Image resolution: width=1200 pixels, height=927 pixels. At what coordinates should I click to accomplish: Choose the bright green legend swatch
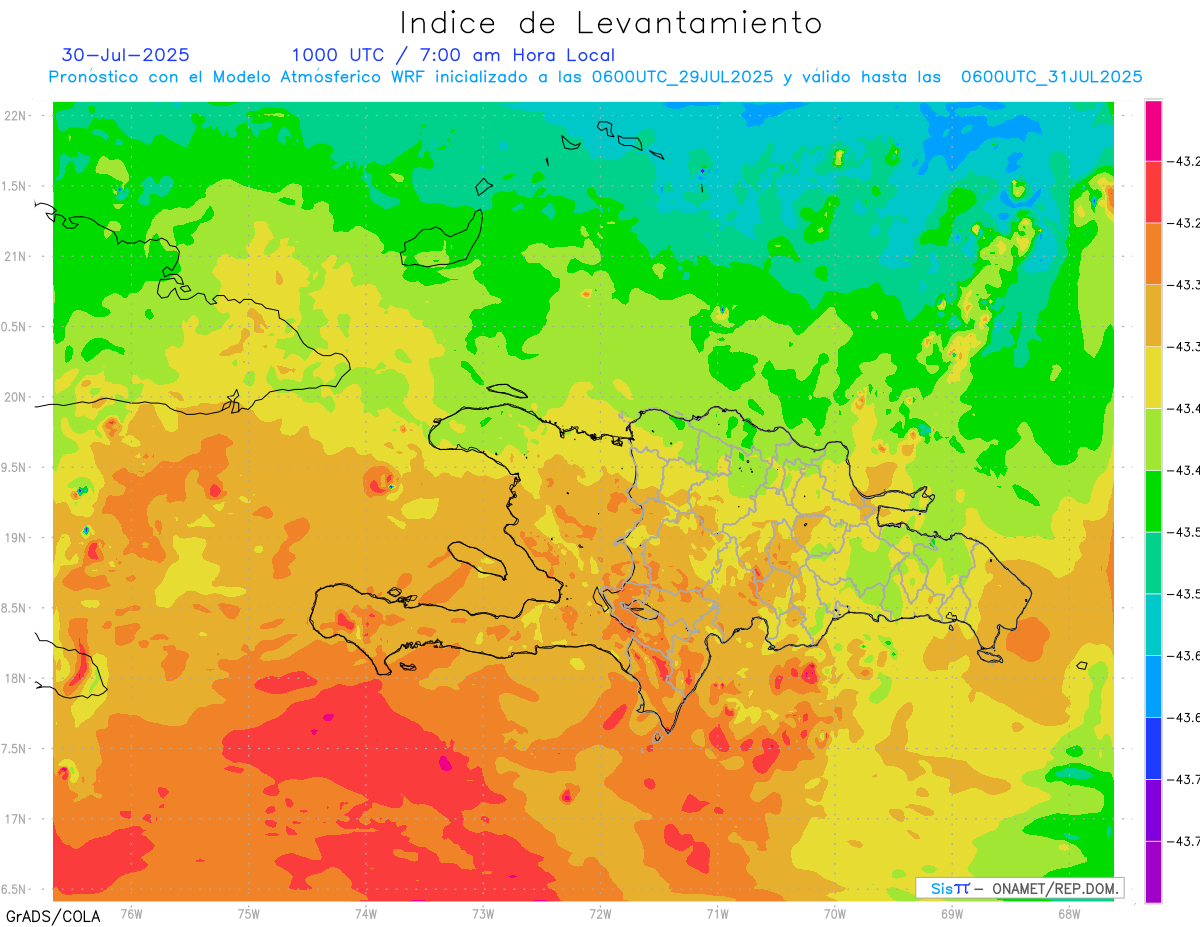[x=1153, y=501]
